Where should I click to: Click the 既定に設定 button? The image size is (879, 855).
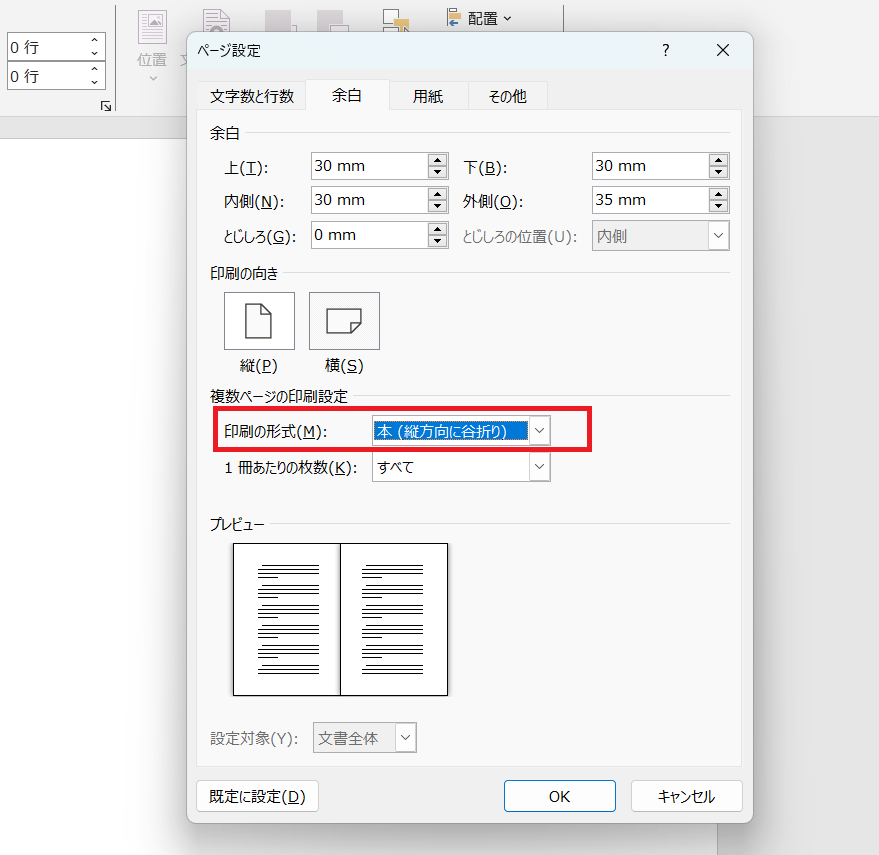tap(257, 796)
